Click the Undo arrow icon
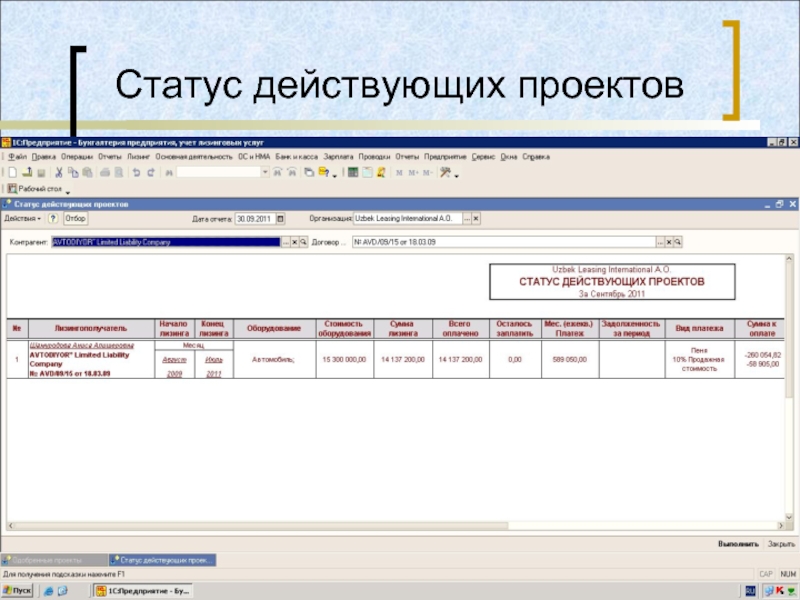 pyautogui.click(x=136, y=172)
